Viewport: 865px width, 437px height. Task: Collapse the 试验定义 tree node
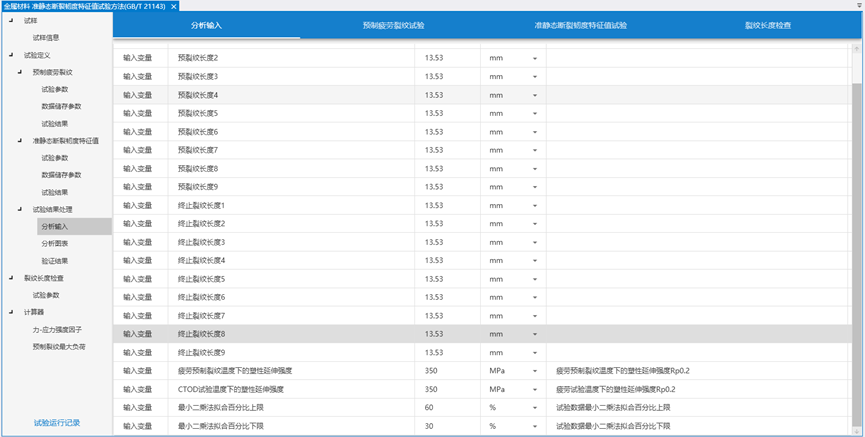pyautogui.click(x=11, y=55)
